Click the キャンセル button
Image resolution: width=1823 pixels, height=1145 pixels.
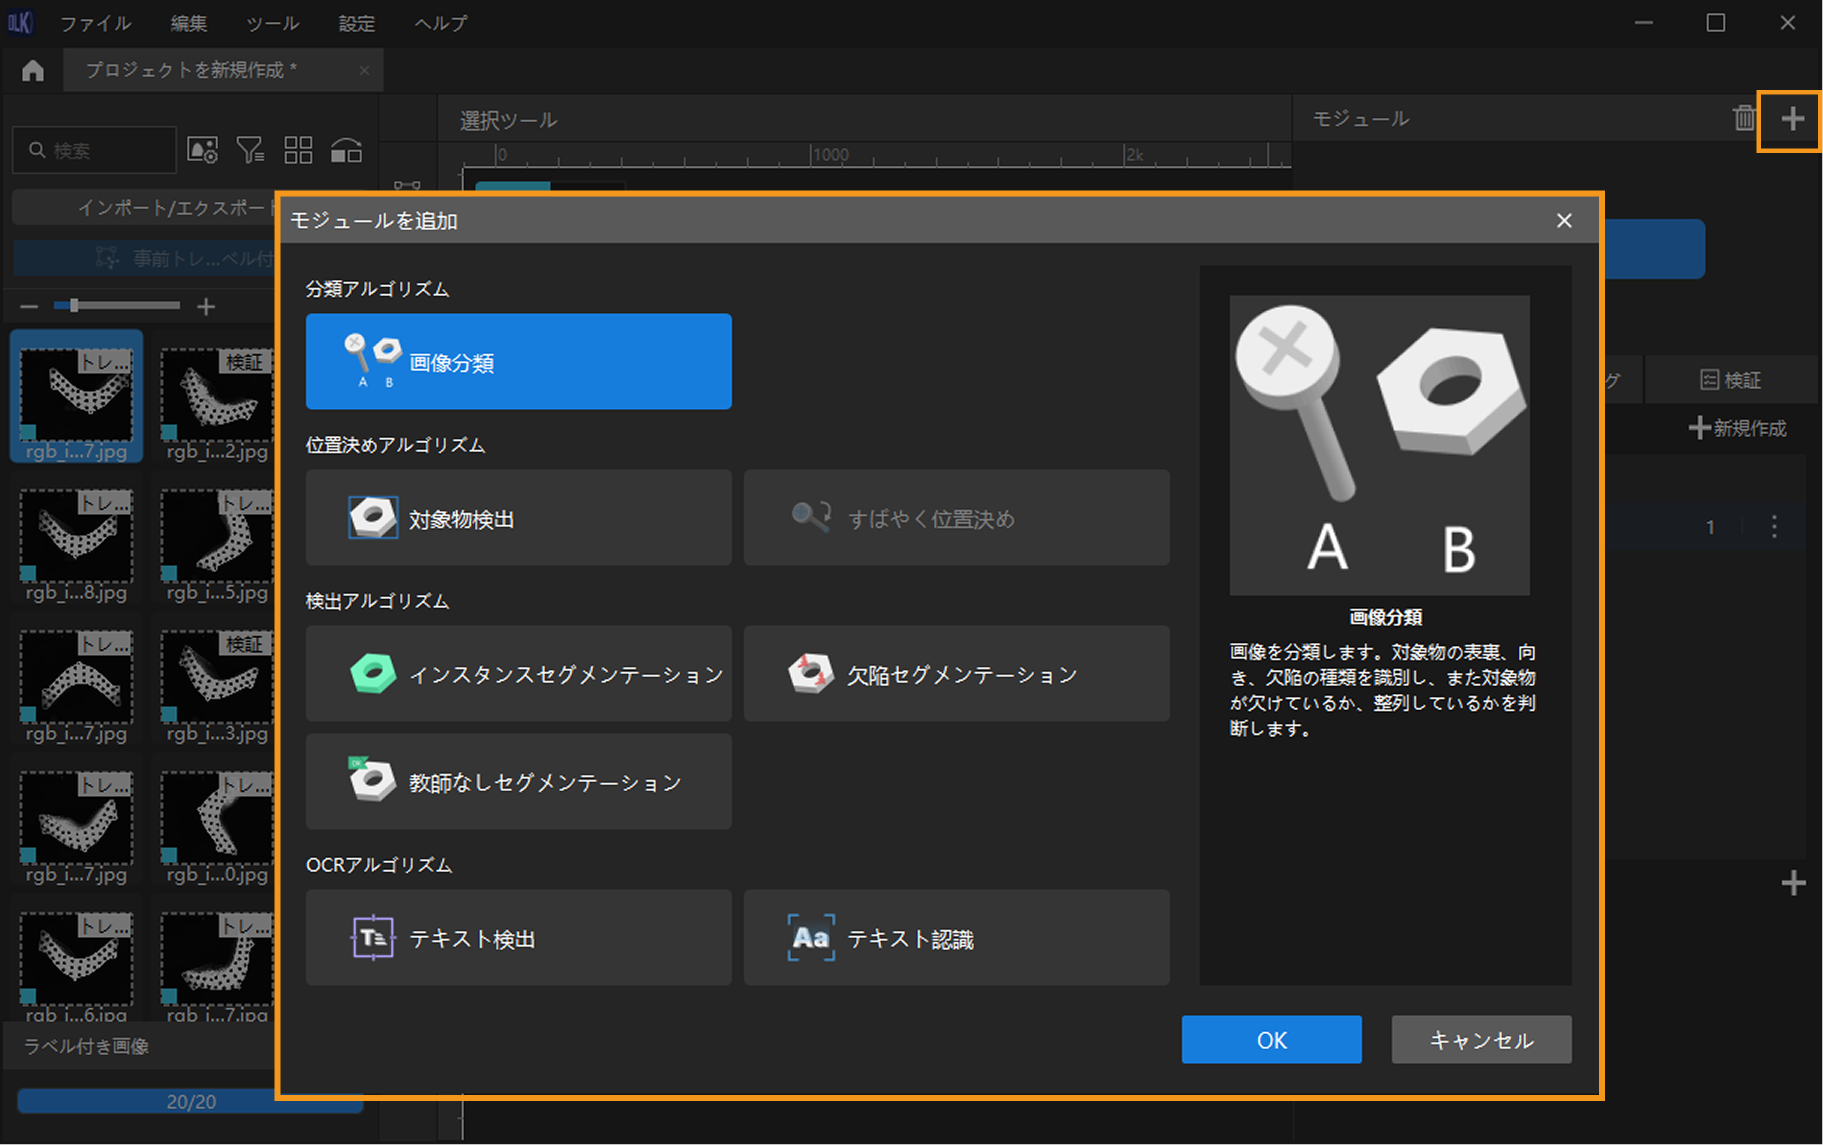click(x=1481, y=1040)
